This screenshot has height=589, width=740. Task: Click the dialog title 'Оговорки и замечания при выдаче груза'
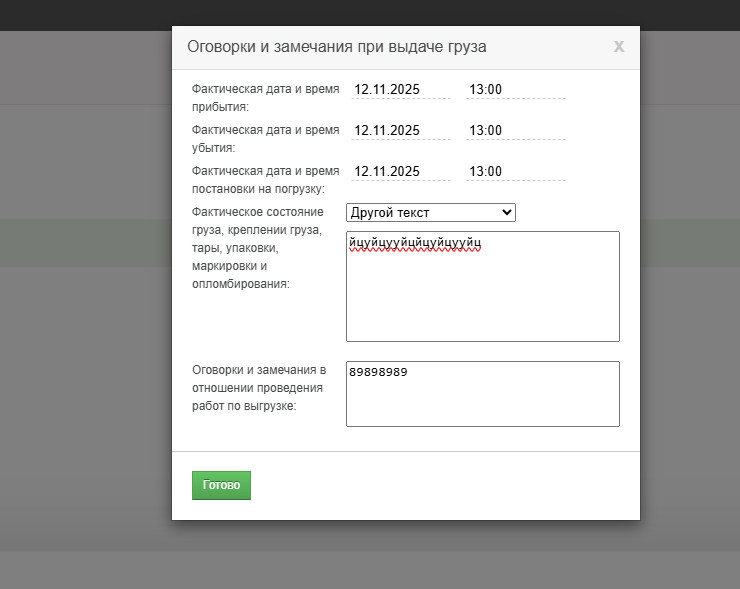[336, 47]
